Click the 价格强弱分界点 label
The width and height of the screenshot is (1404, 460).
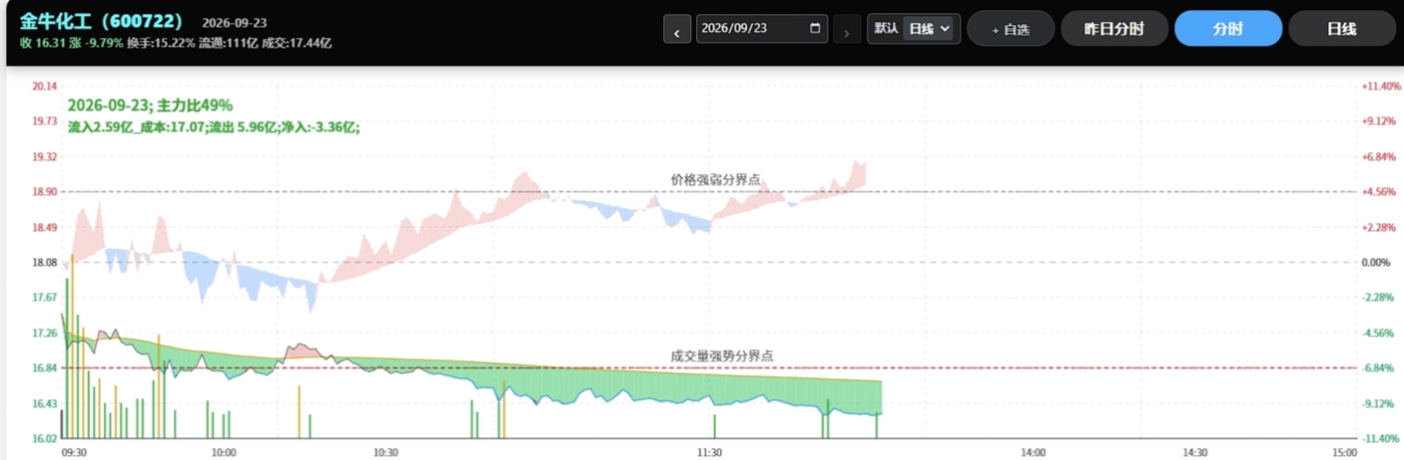[716, 179]
